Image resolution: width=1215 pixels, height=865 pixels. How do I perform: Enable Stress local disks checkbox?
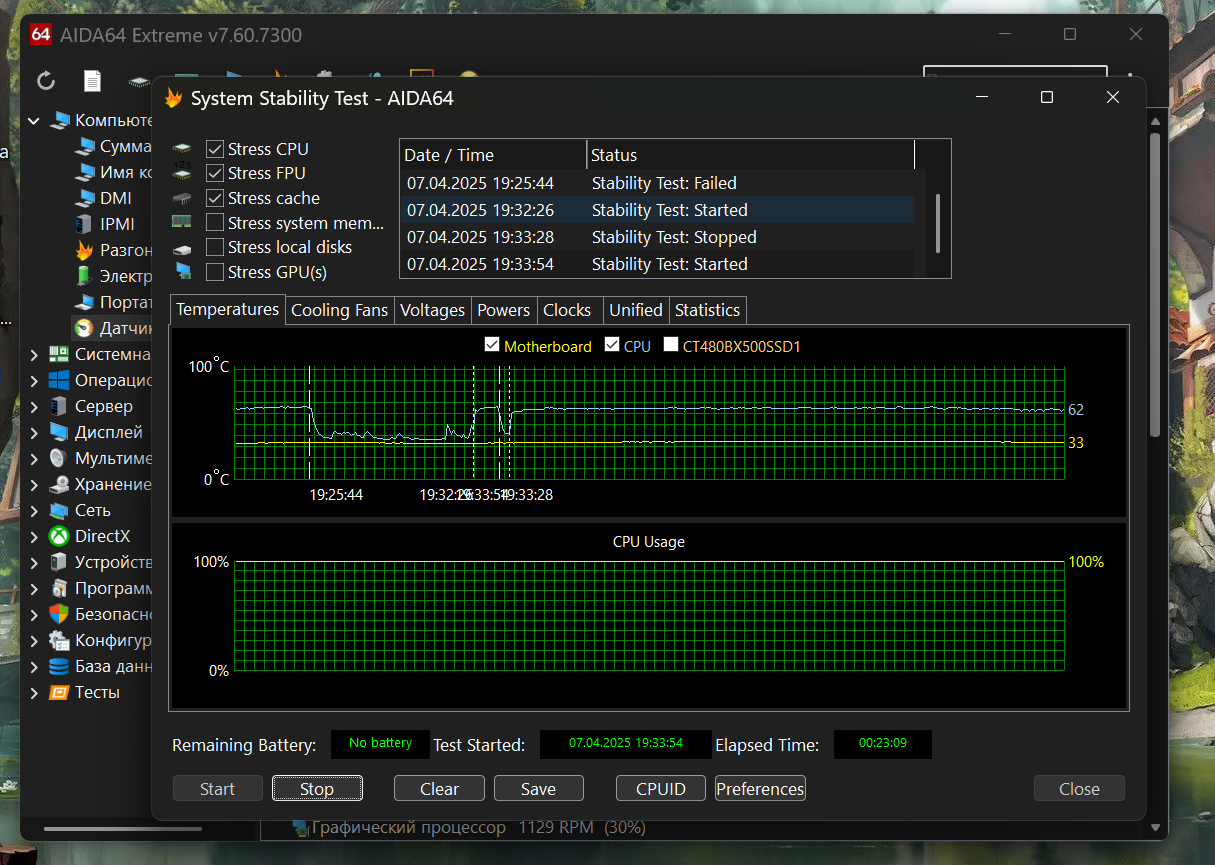215,247
